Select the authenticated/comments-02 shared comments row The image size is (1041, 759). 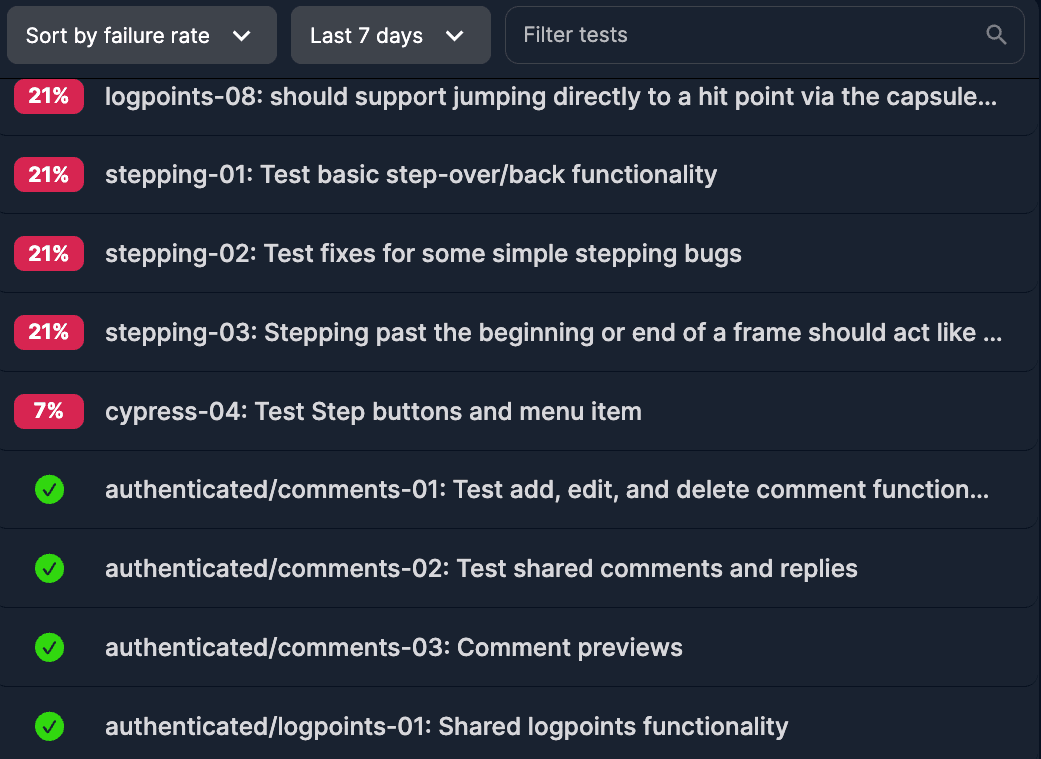tap(480, 568)
